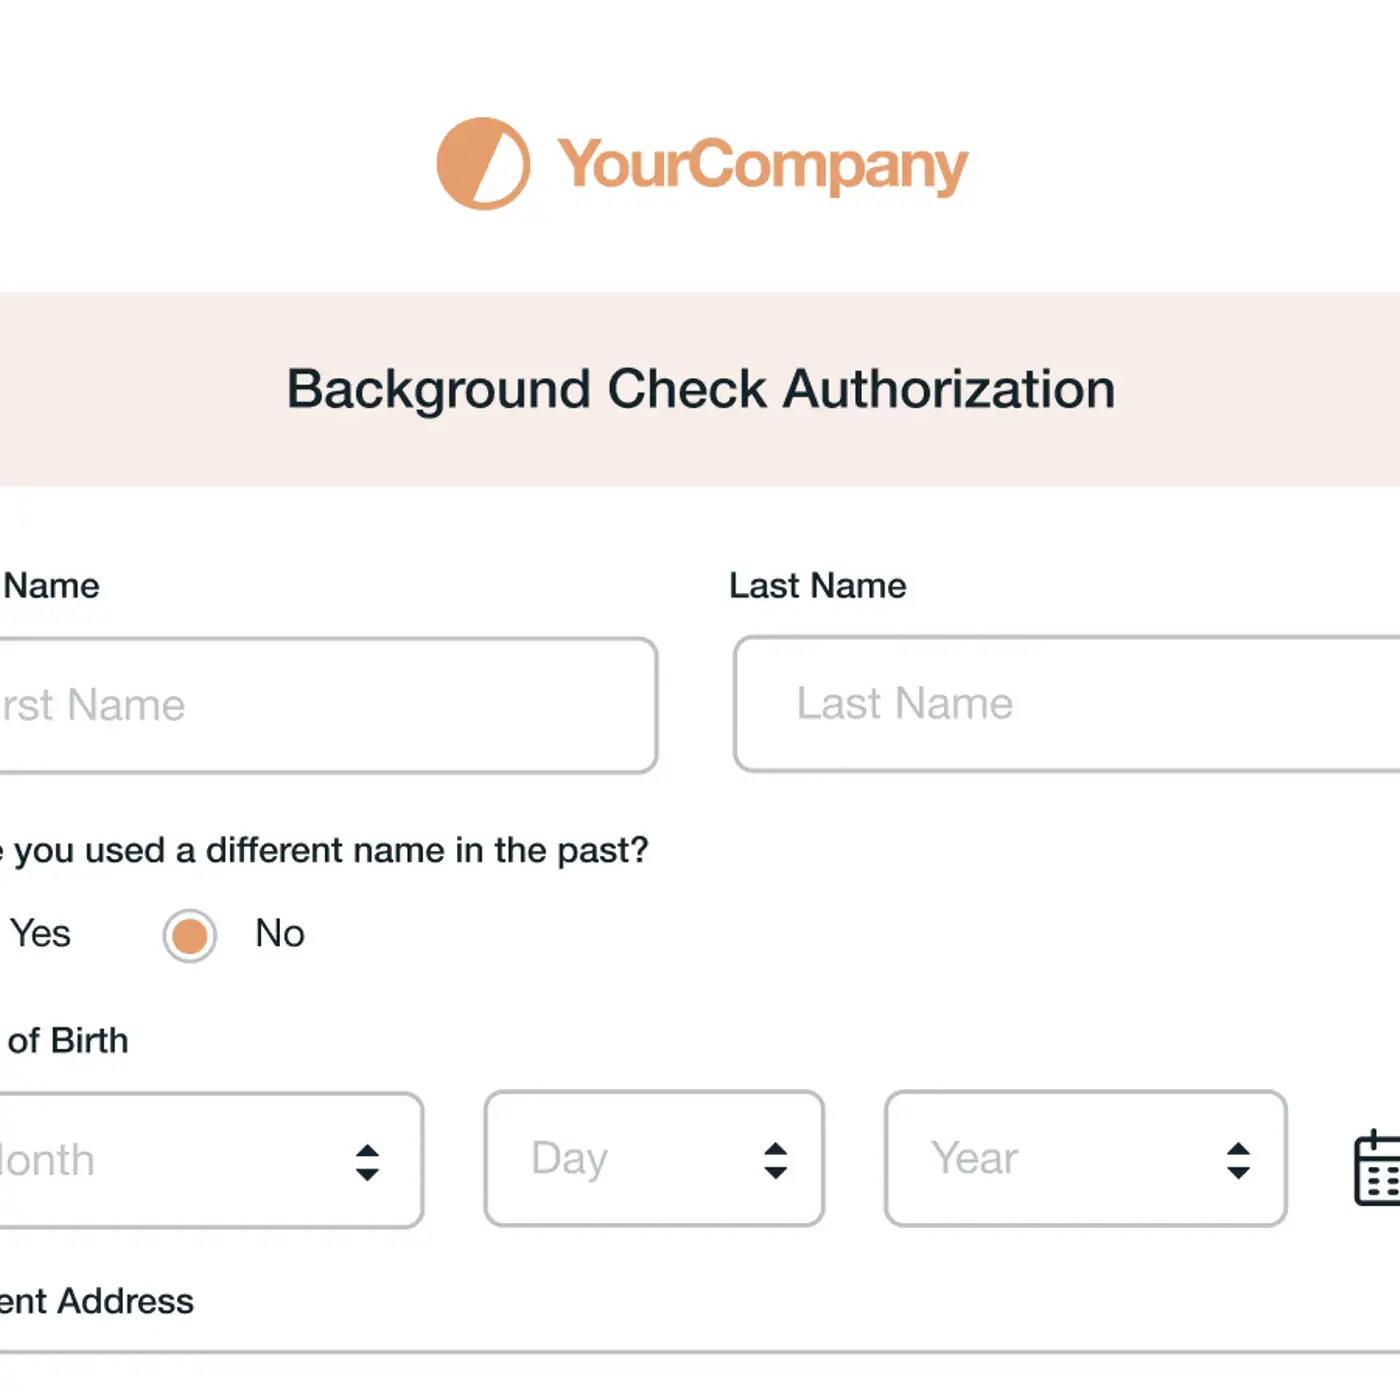Click the different name question text
Viewport: 1400px width, 1400px height.
[x=320, y=850]
